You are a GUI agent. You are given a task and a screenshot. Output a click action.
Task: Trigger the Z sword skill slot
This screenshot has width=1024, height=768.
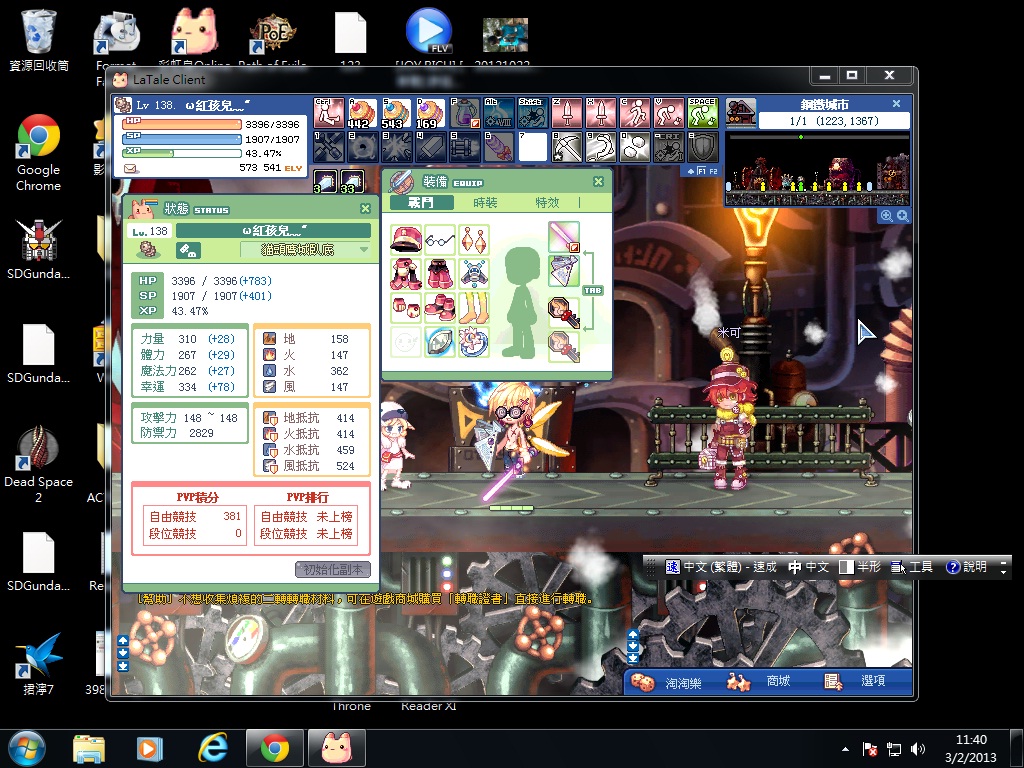pyautogui.click(x=567, y=113)
